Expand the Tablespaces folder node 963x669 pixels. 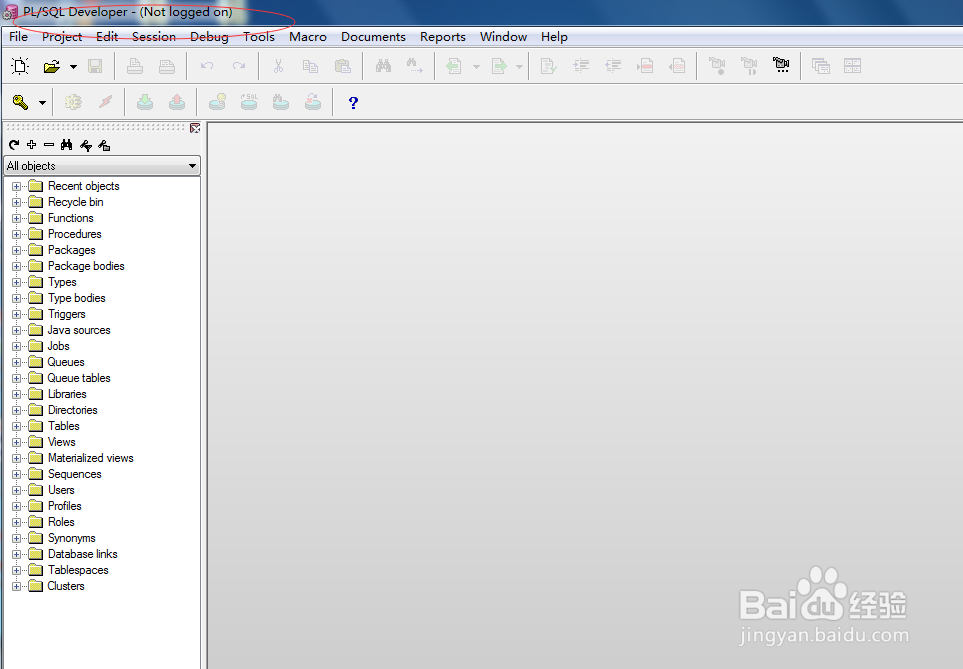17,570
